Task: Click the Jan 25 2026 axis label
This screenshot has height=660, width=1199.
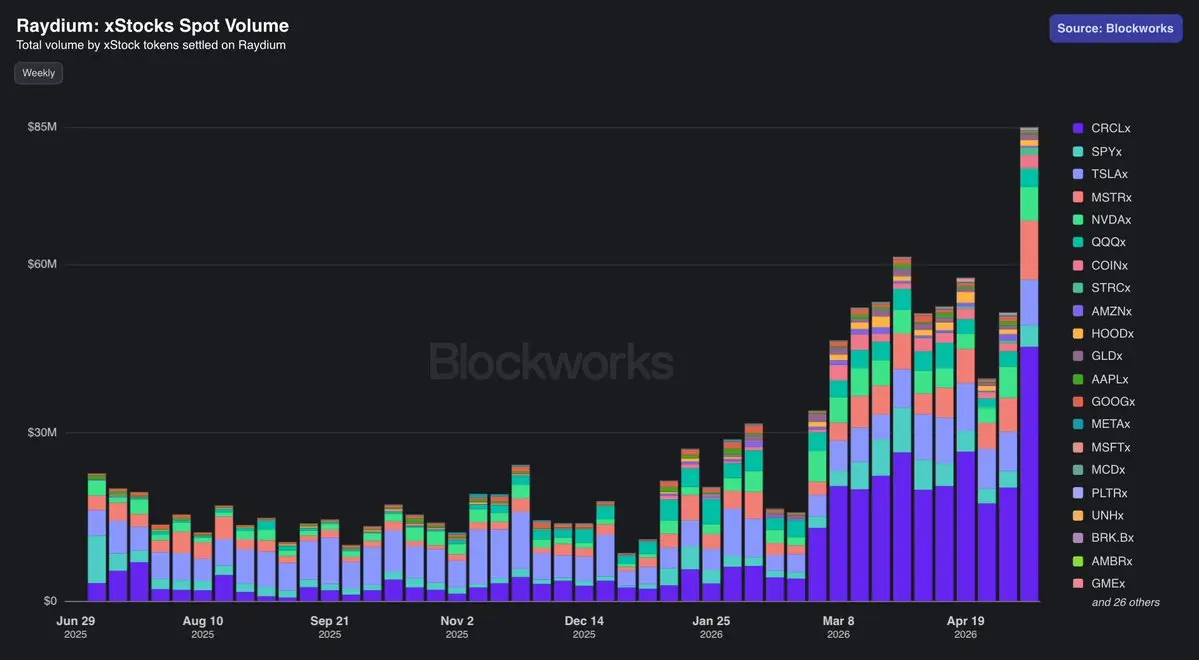Action: click(x=711, y=627)
